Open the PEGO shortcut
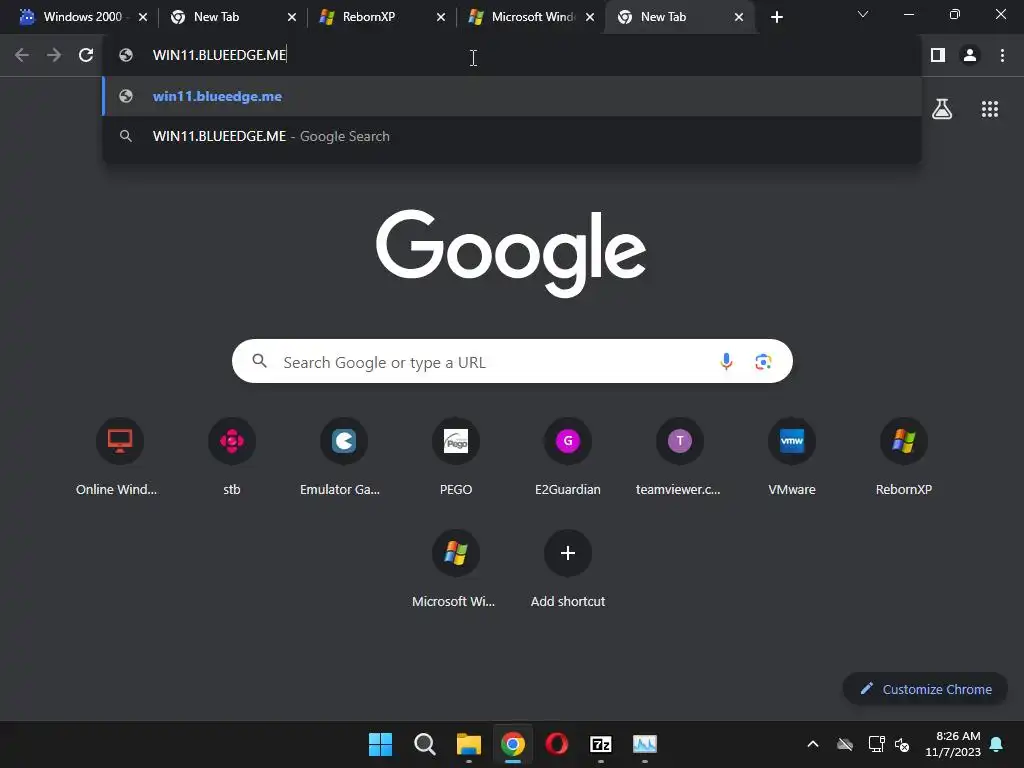 click(456, 457)
